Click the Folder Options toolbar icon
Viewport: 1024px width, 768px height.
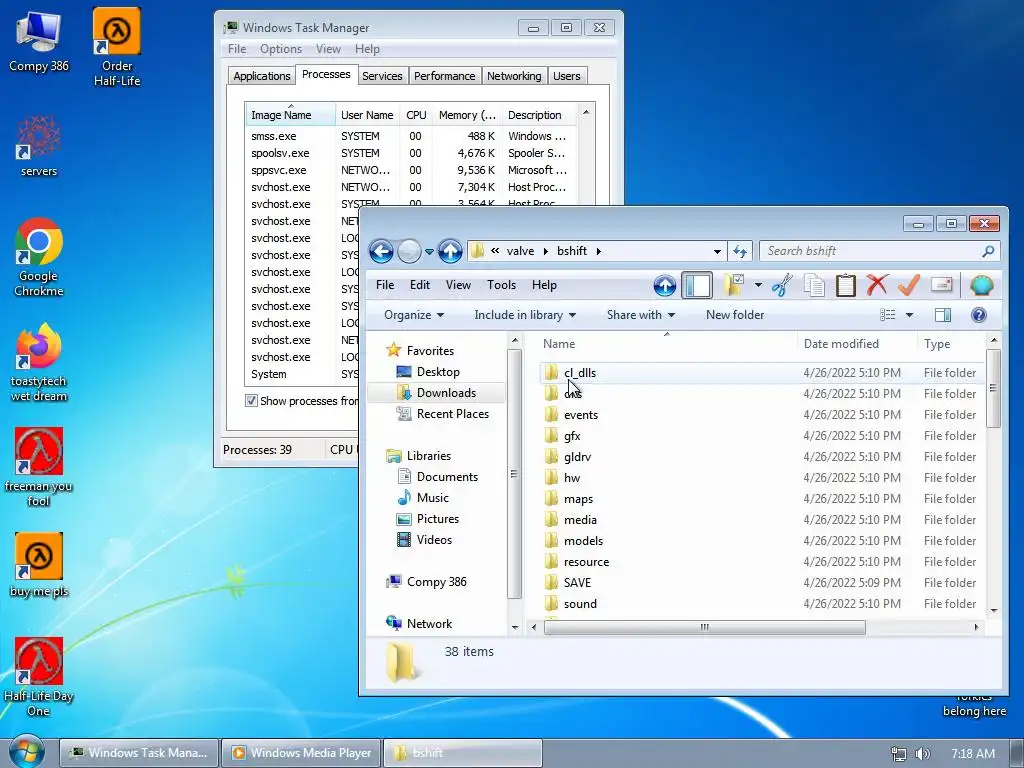[734, 285]
